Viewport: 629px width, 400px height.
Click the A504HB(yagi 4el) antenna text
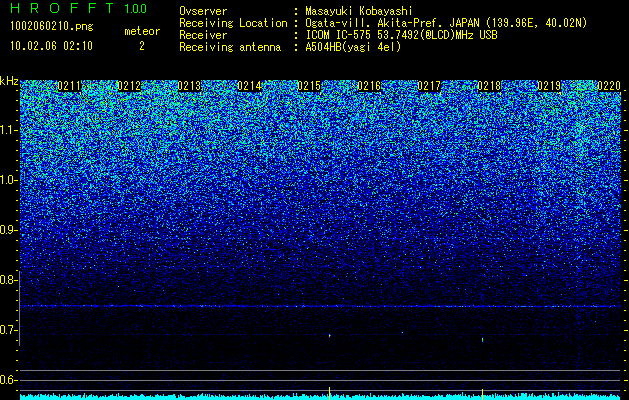(353, 47)
